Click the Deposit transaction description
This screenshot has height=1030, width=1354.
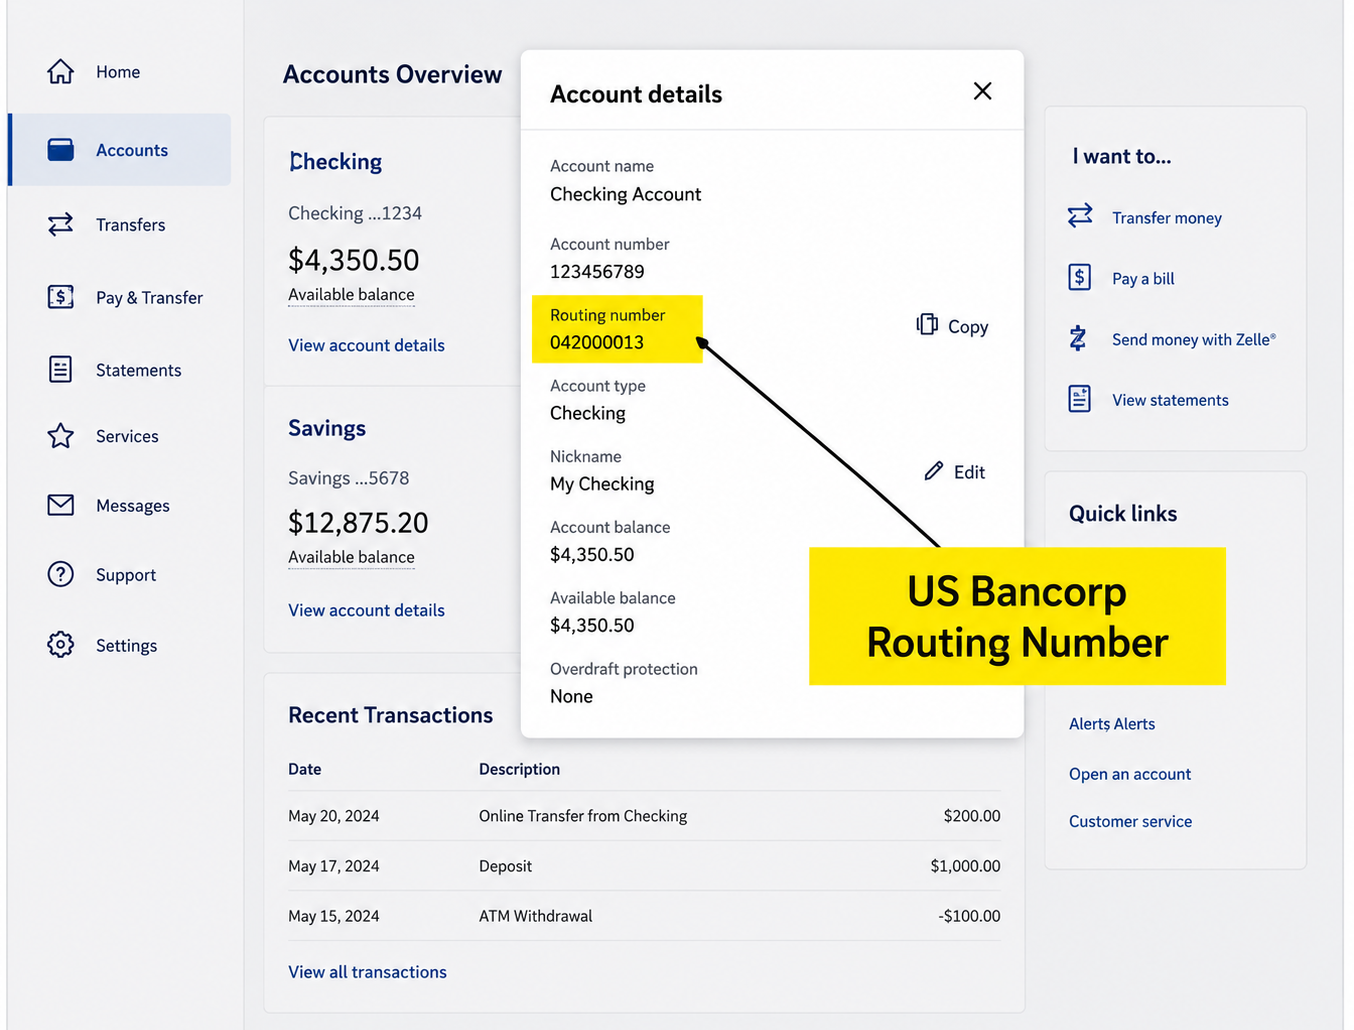coord(505,866)
